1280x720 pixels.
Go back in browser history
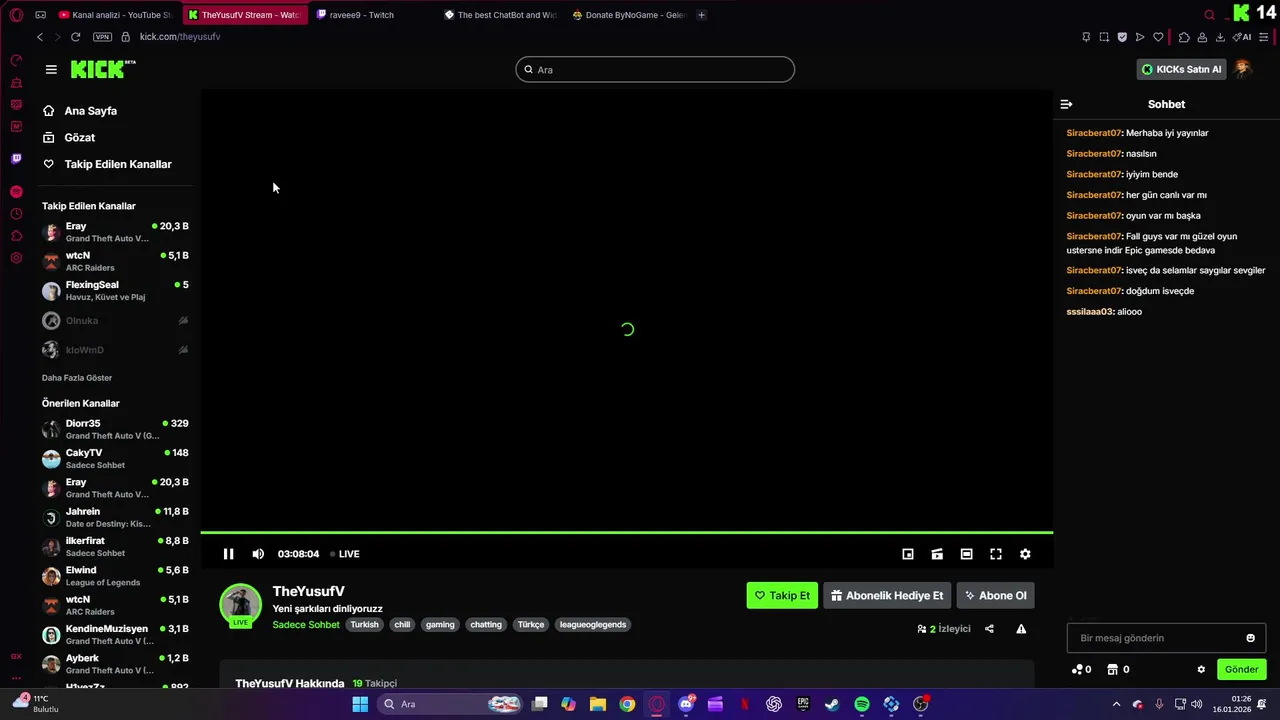click(x=40, y=37)
